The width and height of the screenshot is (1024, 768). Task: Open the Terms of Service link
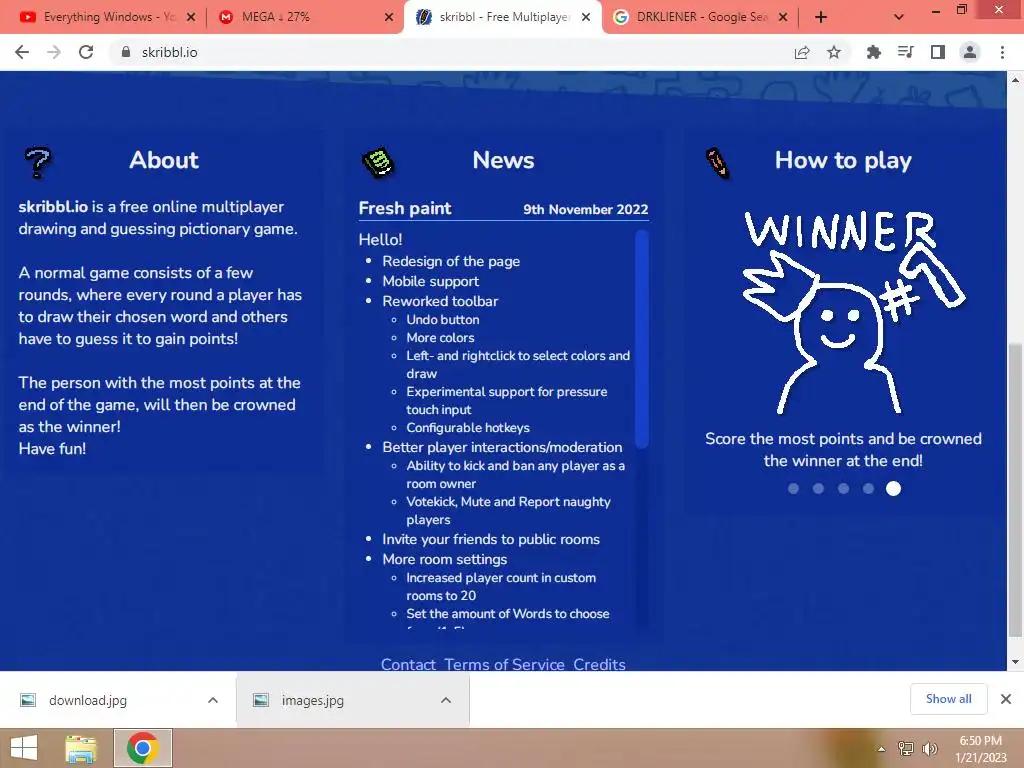click(x=504, y=664)
